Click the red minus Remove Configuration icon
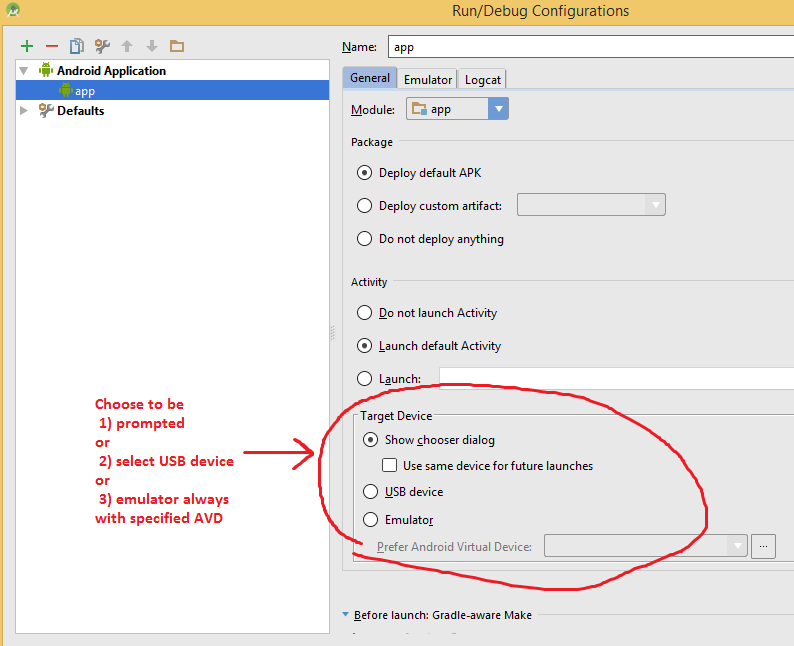Viewport: 794px width, 646px height. [x=52, y=46]
